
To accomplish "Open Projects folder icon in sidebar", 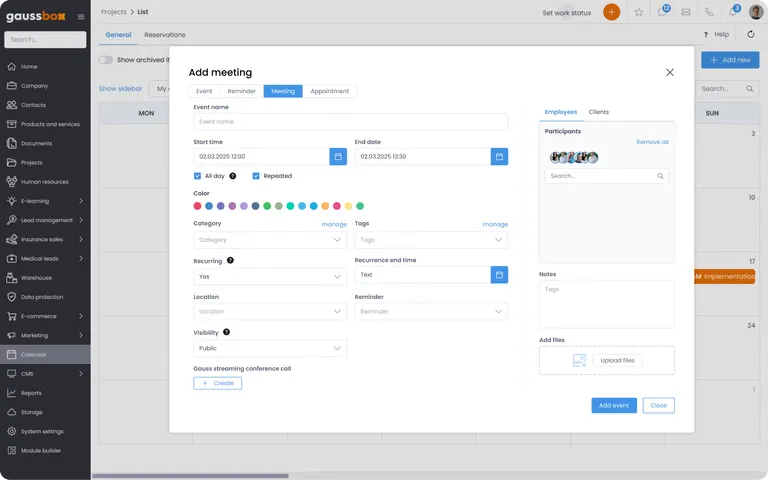I will pos(12,163).
